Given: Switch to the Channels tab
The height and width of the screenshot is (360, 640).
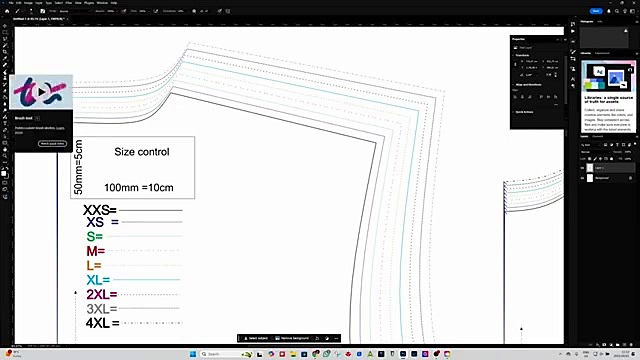Looking at the screenshot, I should tap(598, 136).
